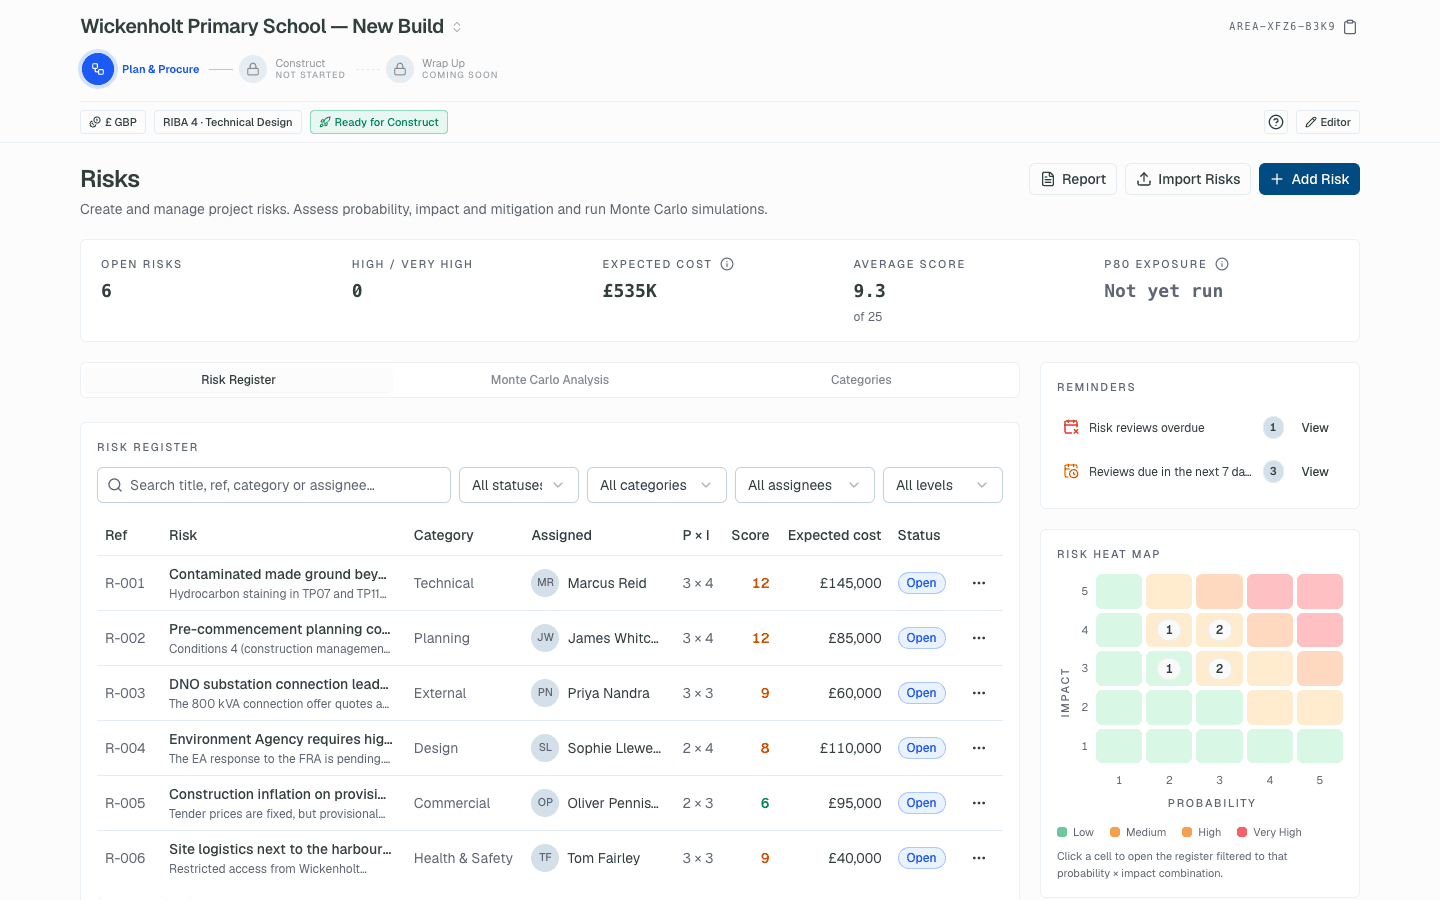Click the Editor role button
This screenshot has height=900, width=1440.
1328,122
